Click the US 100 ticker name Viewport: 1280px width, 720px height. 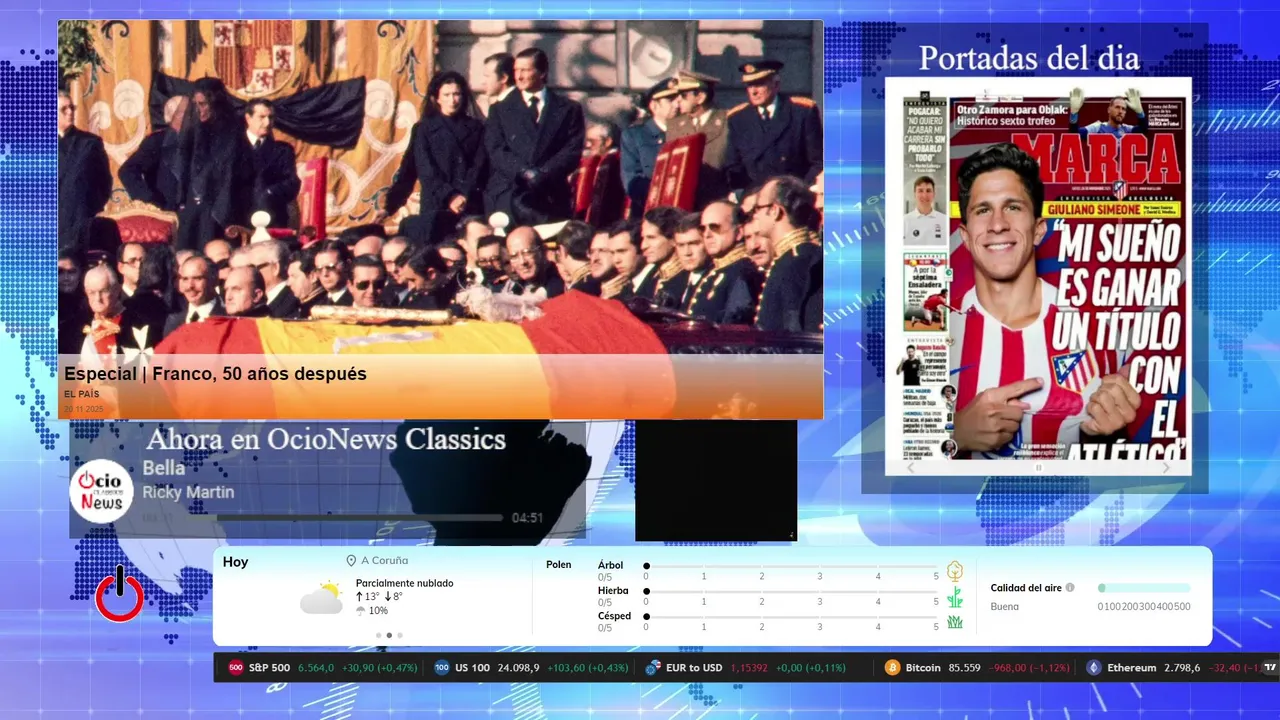(x=472, y=668)
